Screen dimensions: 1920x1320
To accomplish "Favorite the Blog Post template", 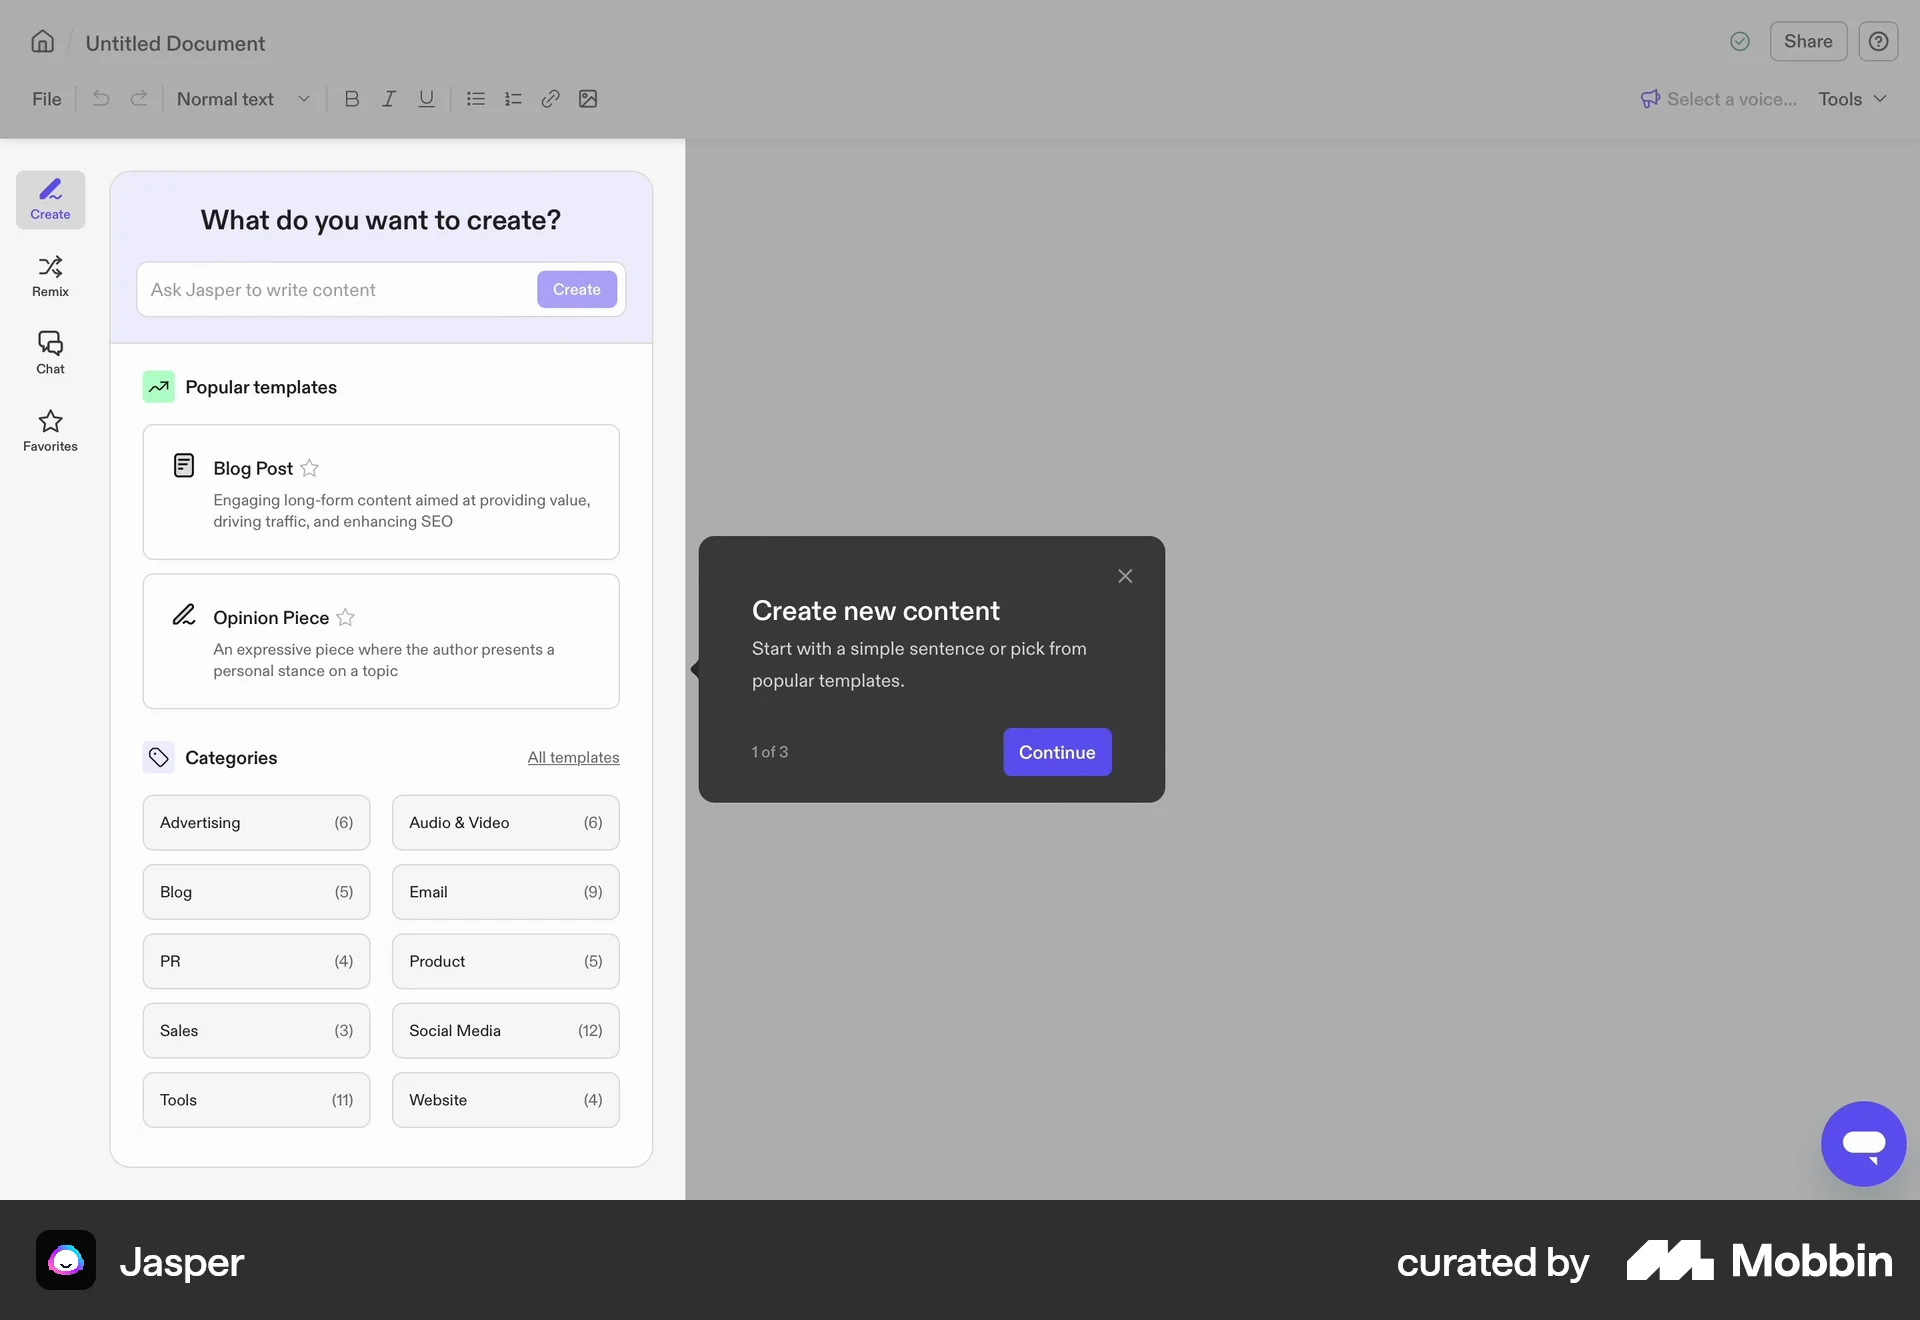I will pos(310,468).
